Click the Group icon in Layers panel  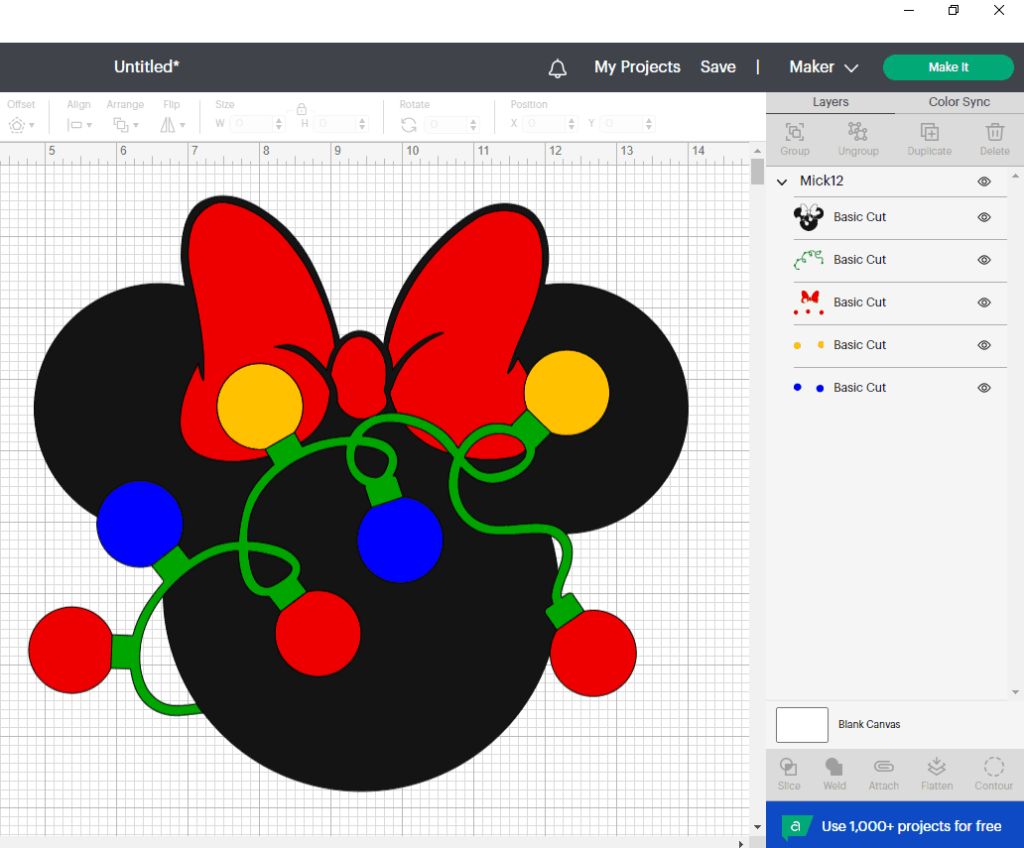pos(794,133)
